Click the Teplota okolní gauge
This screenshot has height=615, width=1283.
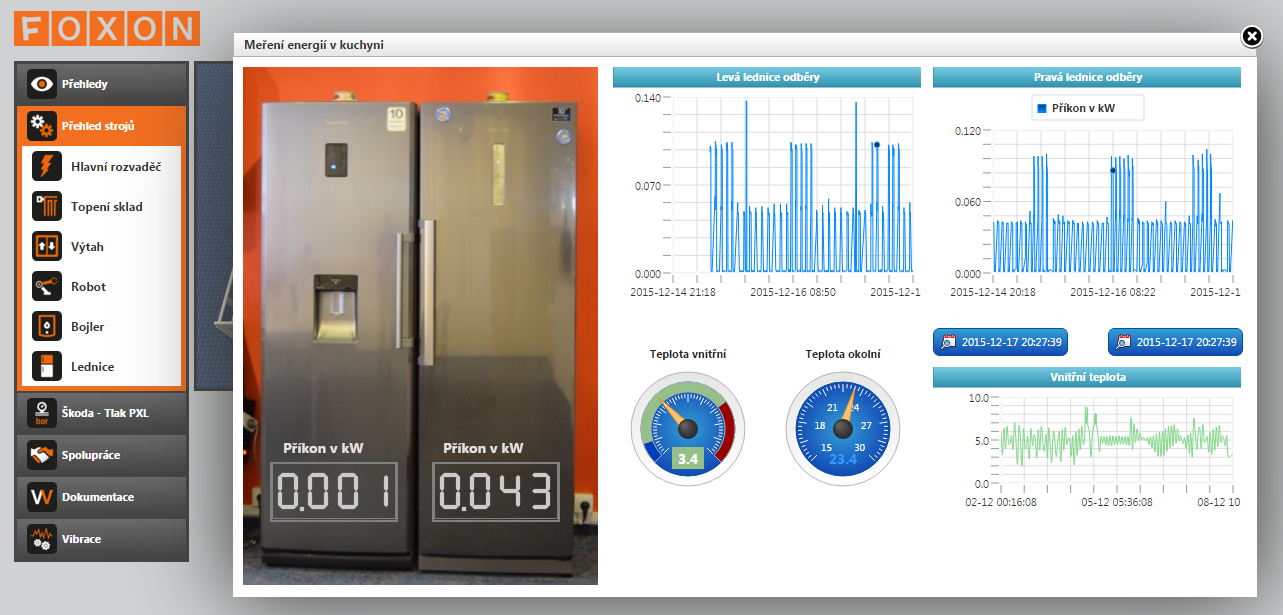coord(843,428)
